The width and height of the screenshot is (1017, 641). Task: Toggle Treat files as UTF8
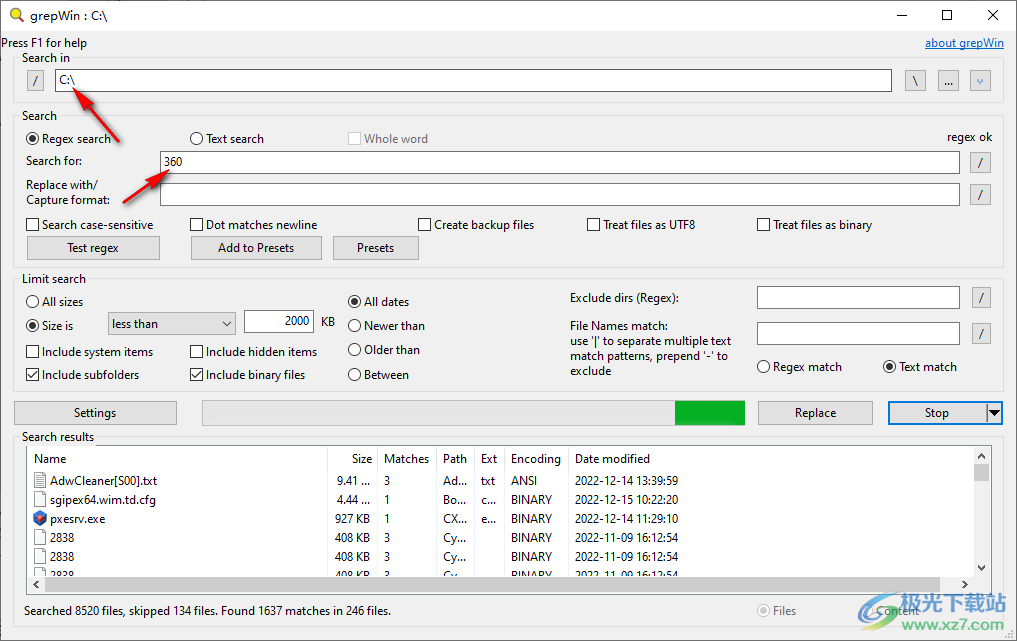[641, 224]
